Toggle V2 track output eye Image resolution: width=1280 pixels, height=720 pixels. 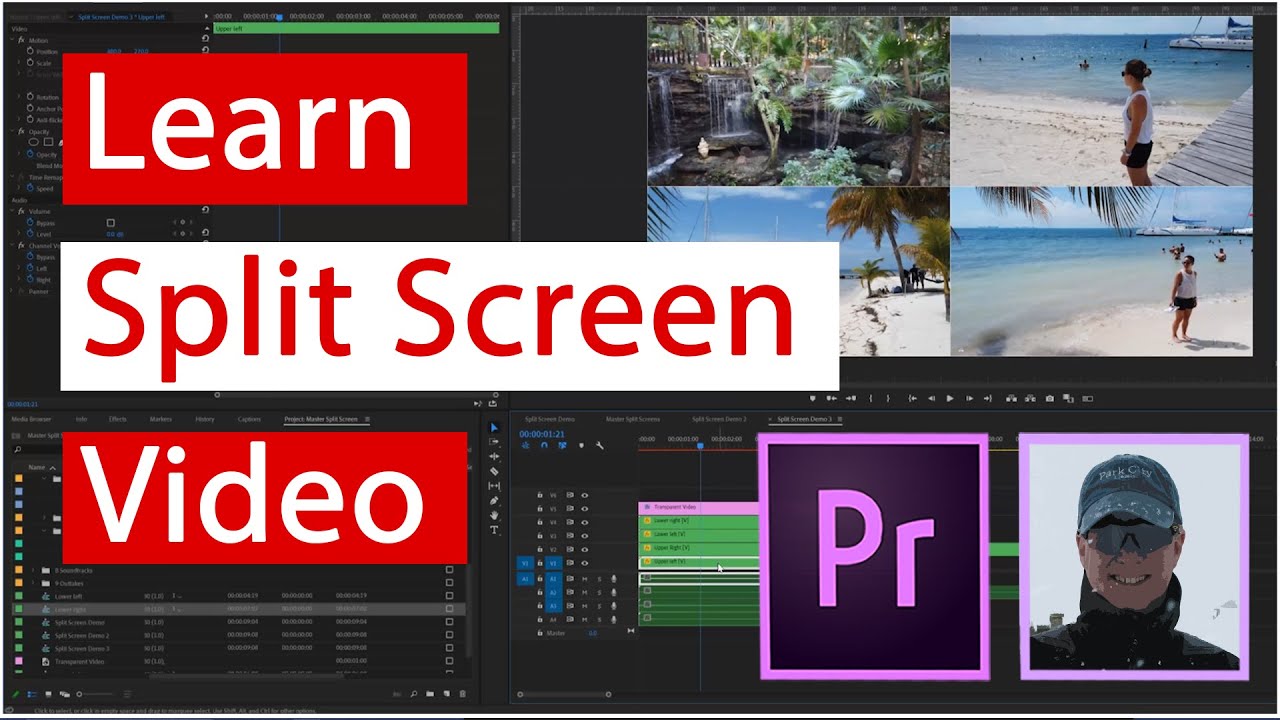585,549
